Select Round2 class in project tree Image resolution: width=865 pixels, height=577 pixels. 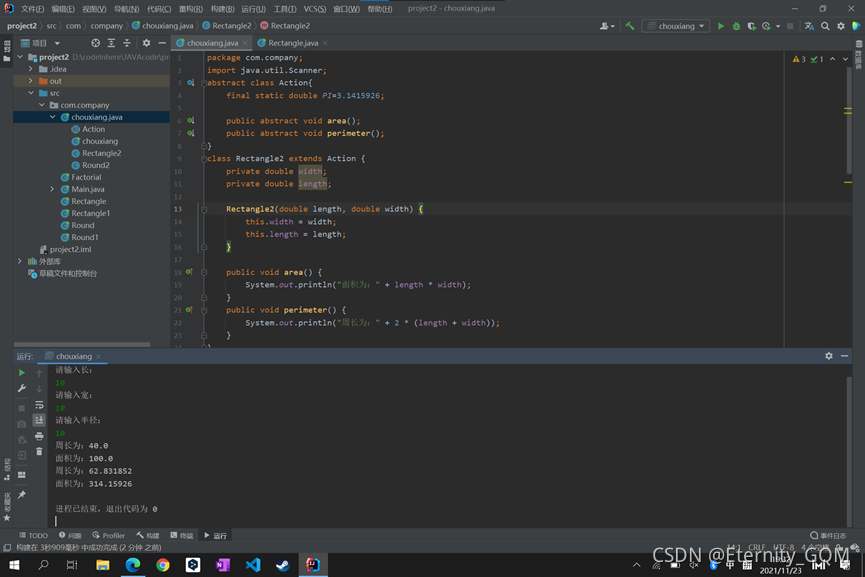tap(95, 165)
